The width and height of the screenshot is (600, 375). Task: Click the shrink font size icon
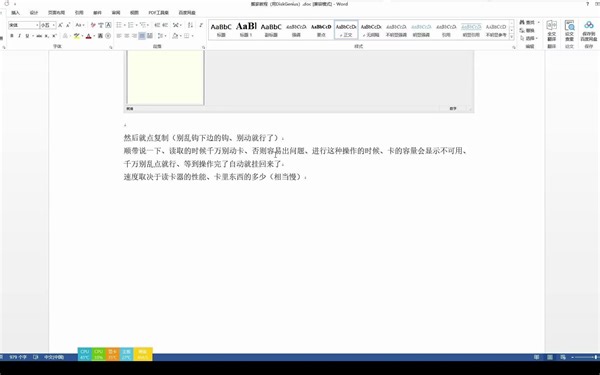point(68,25)
